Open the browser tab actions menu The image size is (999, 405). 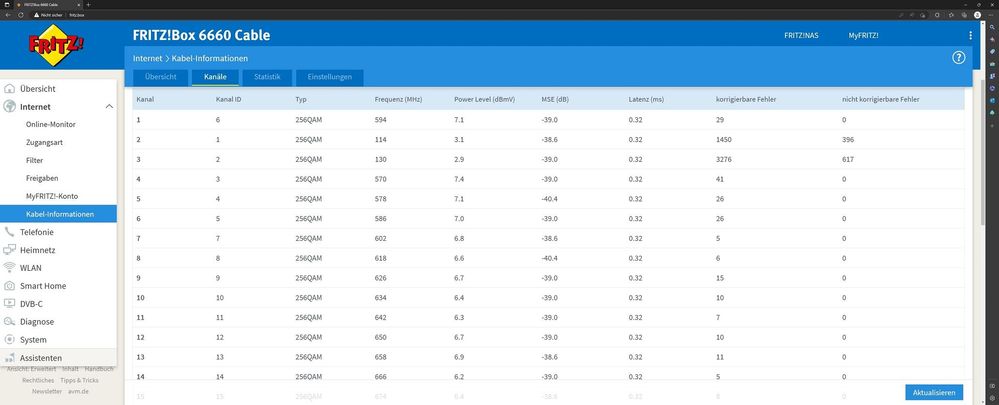pos(7,4)
